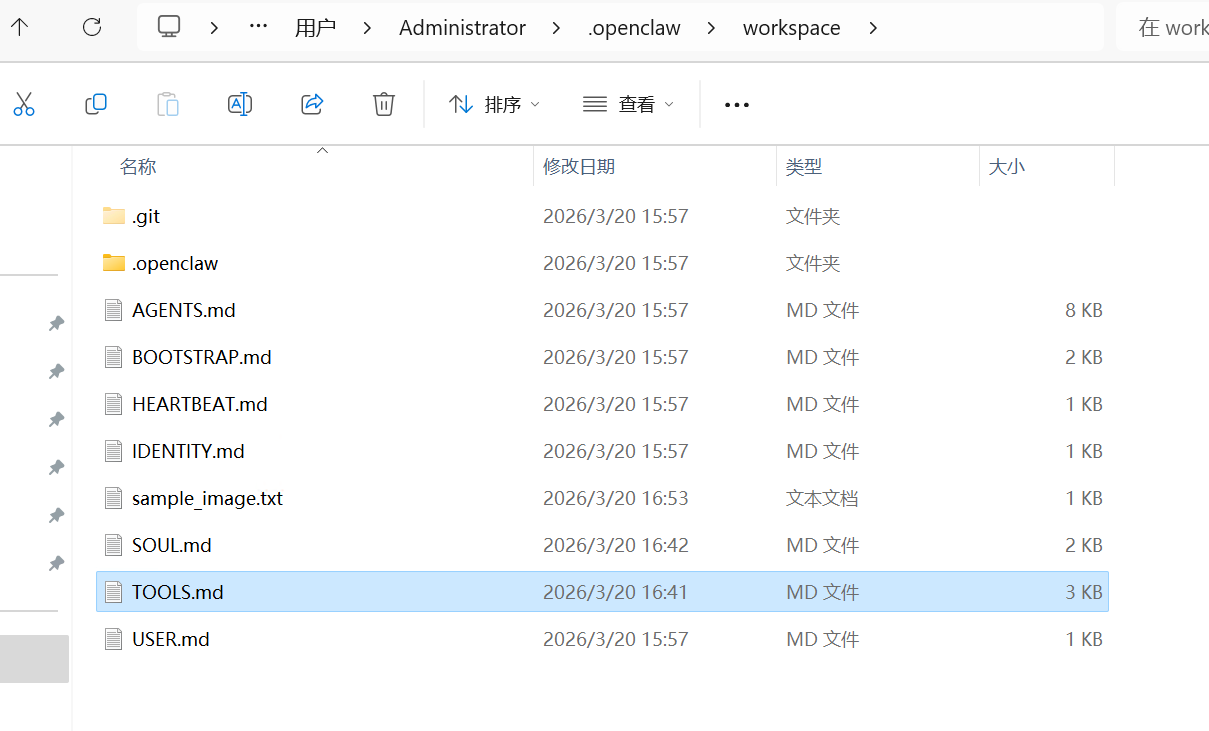Go up one folder level arrow

tap(20, 27)
